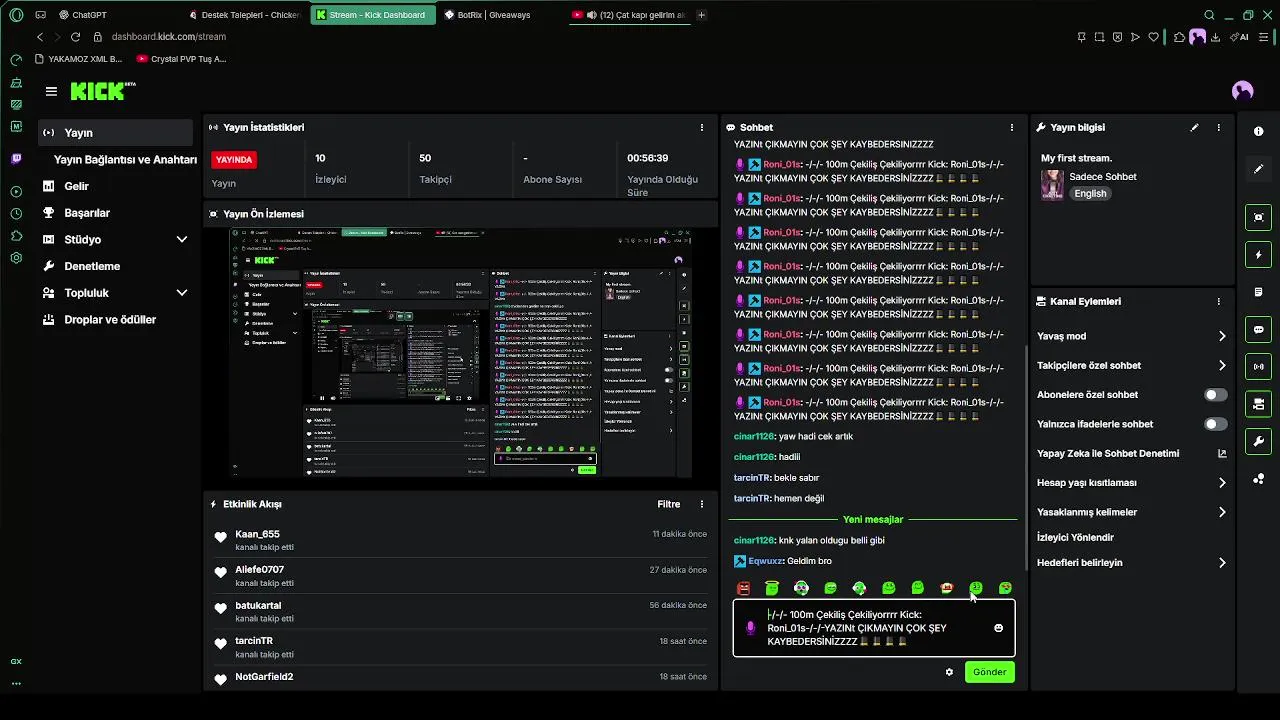Image resolution: width=1280 pixels, height=720 pixels.
Task: Open the Sohbet panel three-dot menu
Action: point(1012,128)
